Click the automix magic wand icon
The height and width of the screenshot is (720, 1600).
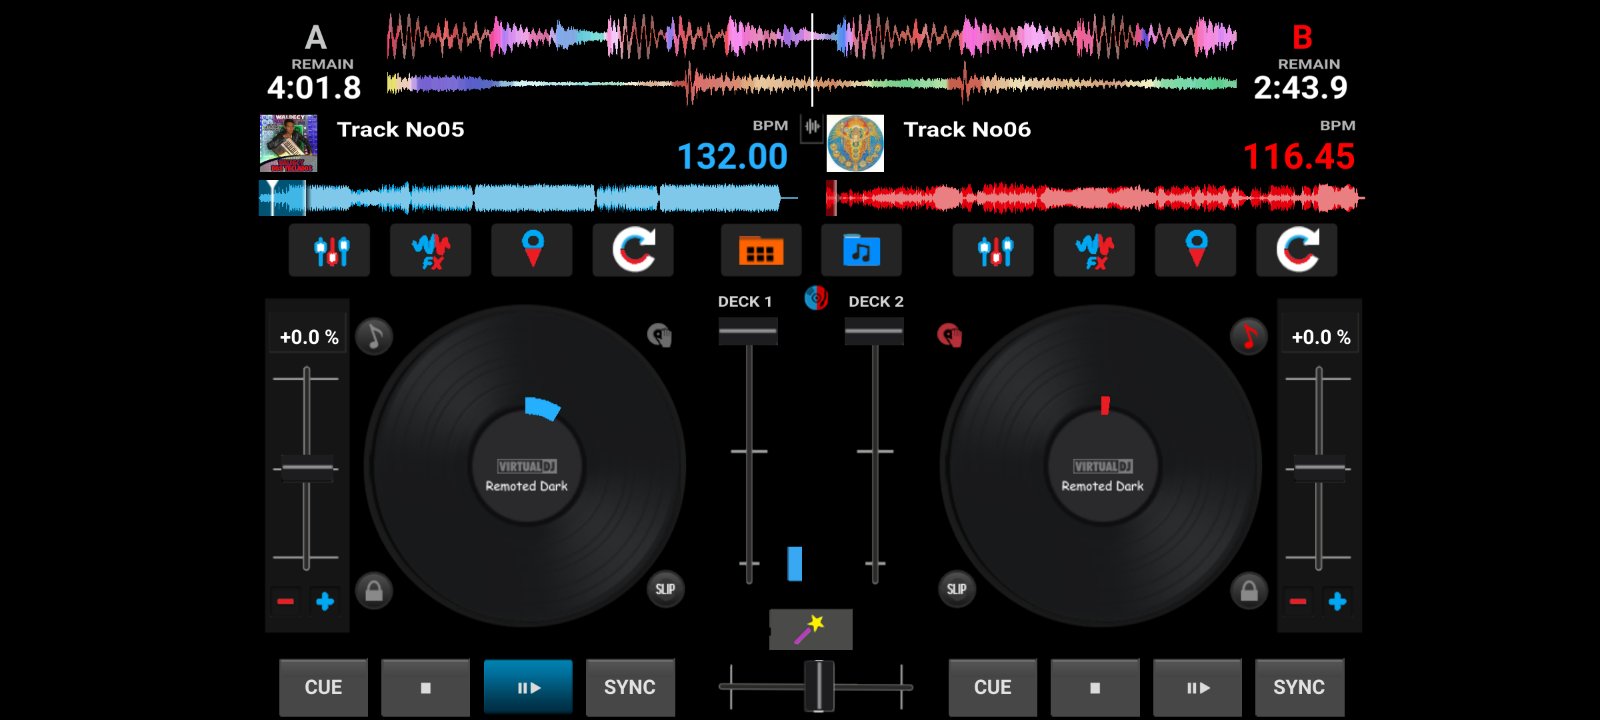point(810,630)
